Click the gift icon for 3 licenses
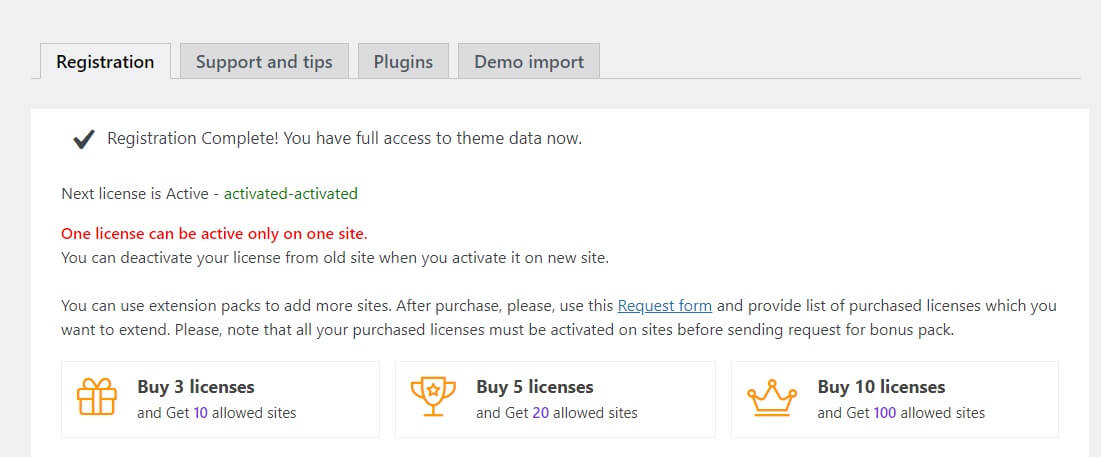The image size is (1101, 457). pyautogui.click(x=97, y=398)
